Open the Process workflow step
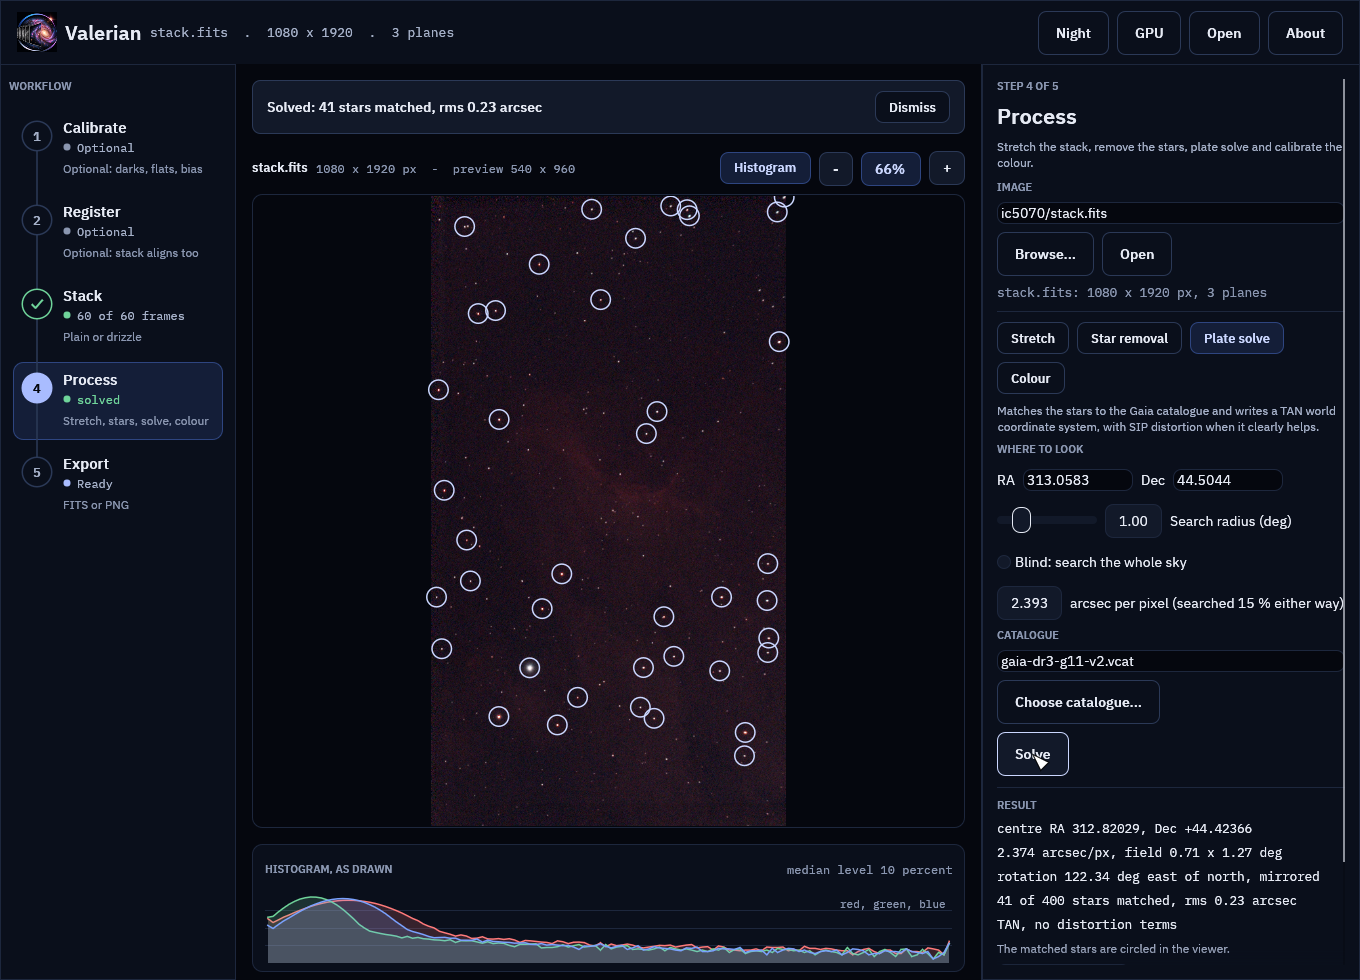 [x=118, y=400]
